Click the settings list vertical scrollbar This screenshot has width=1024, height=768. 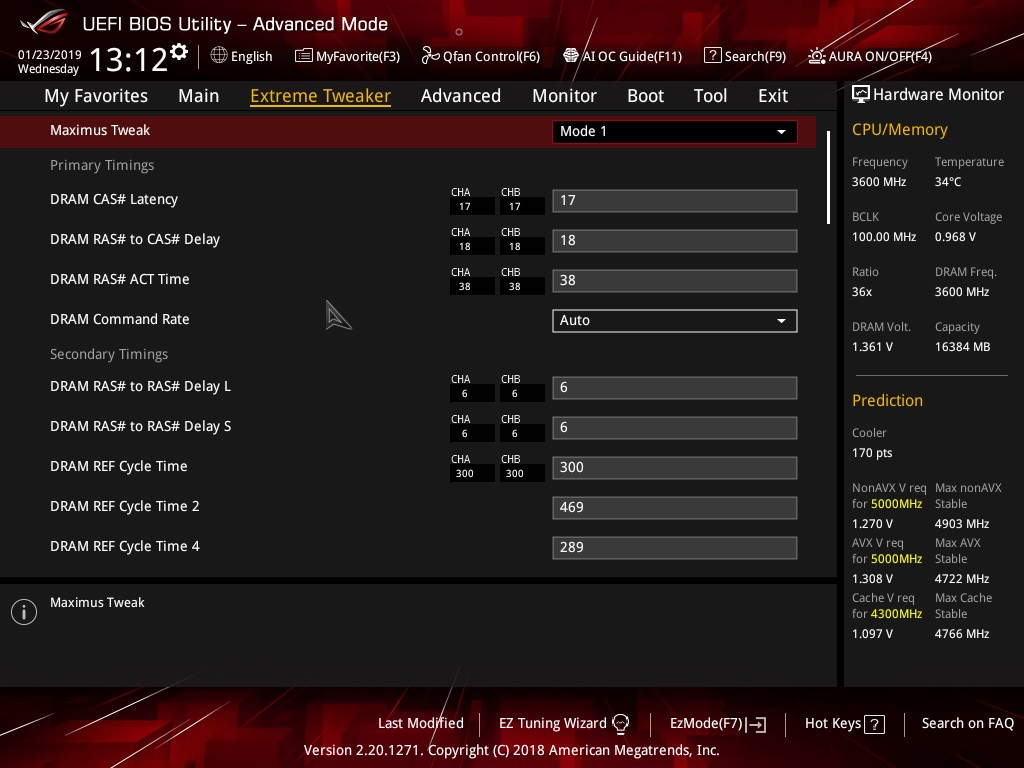828,178
